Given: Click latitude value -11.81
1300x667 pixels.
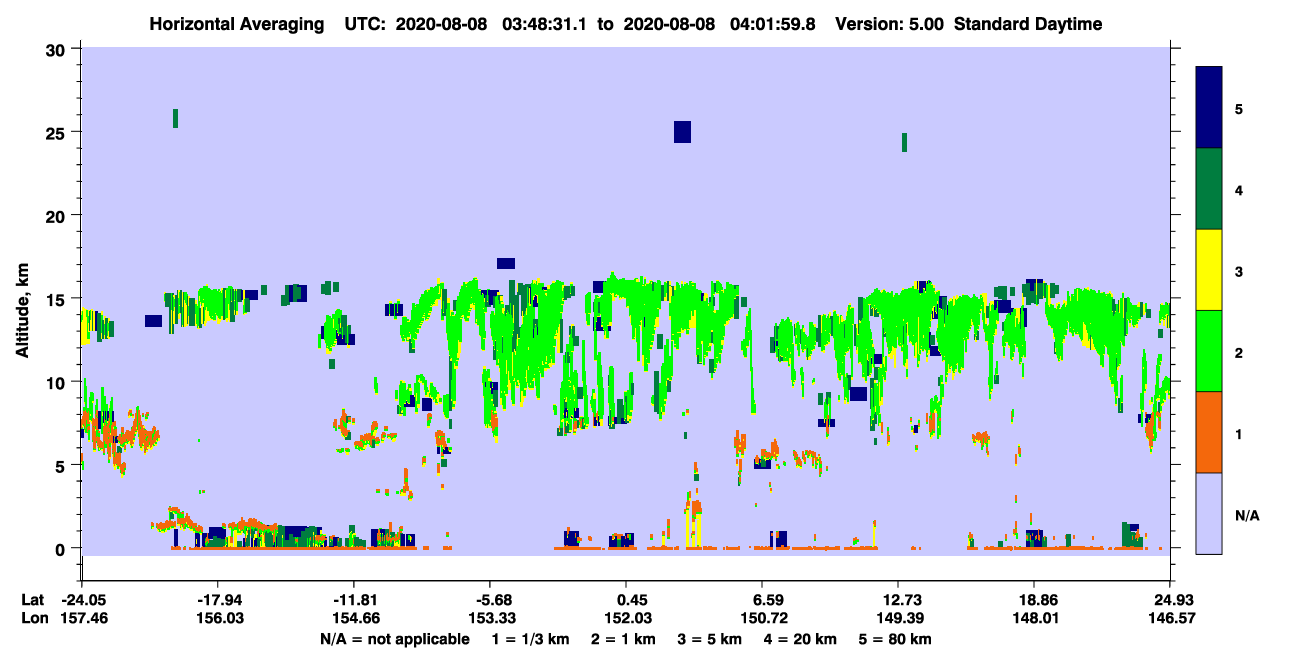Looking at the screenshot, I should pyautogui.click(x=353, y=600).
